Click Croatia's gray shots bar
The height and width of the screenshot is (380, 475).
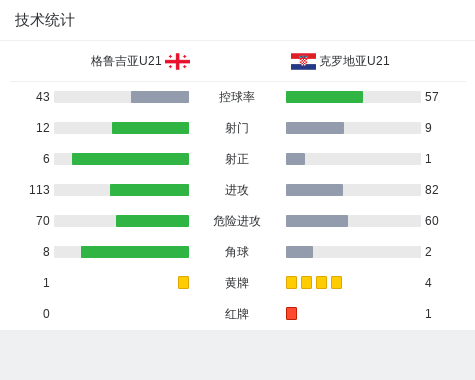tap(315, 128)
